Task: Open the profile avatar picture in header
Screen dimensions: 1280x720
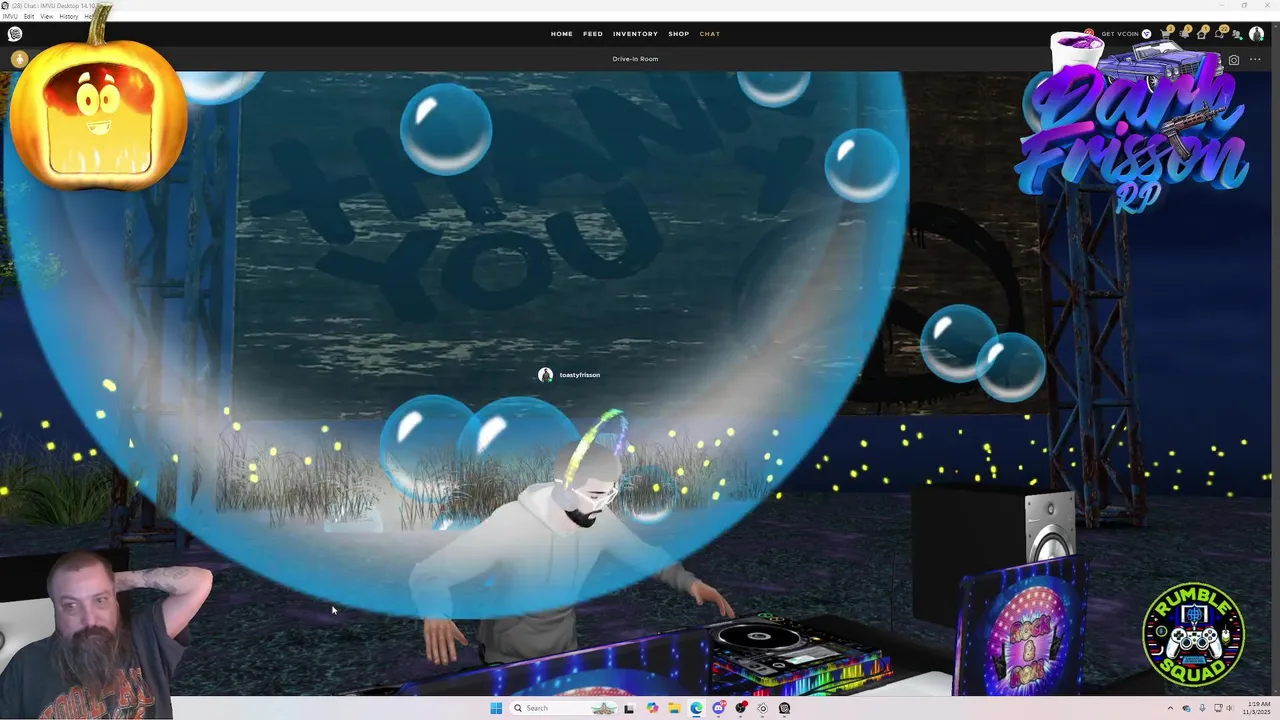Action: [1256, 34]
